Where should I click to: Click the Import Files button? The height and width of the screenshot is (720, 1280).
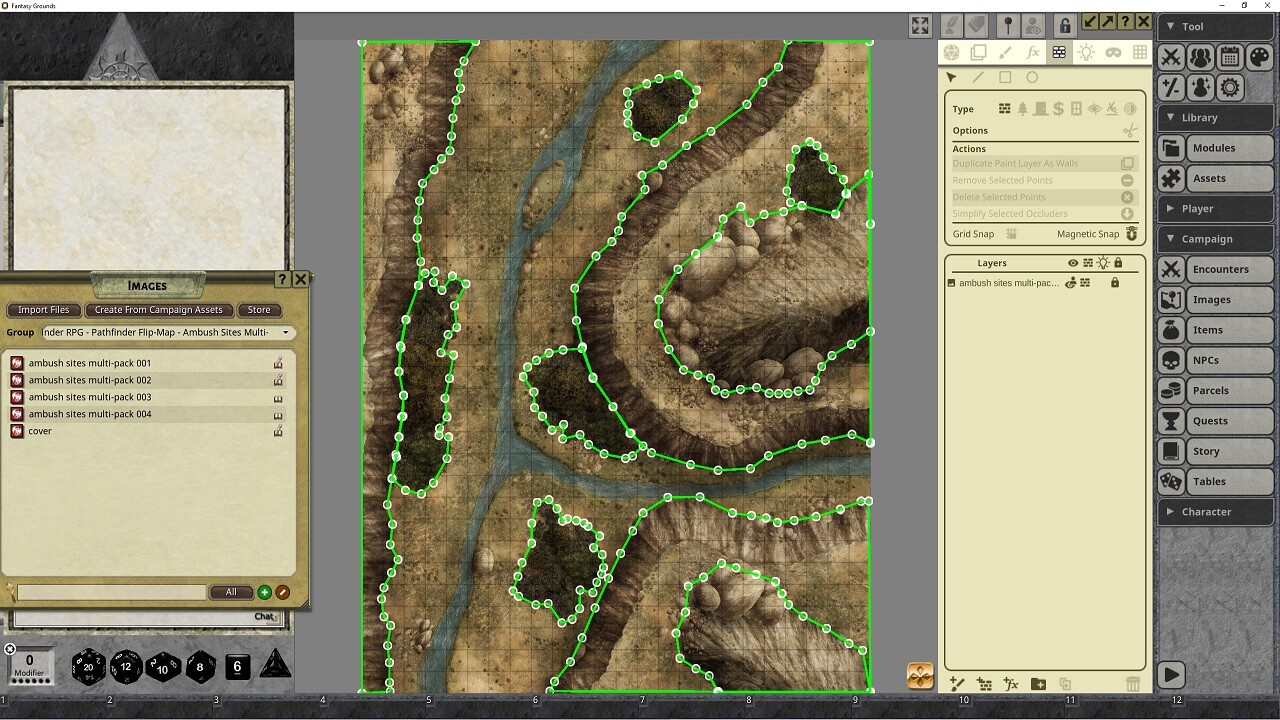[x=43, y=310]
